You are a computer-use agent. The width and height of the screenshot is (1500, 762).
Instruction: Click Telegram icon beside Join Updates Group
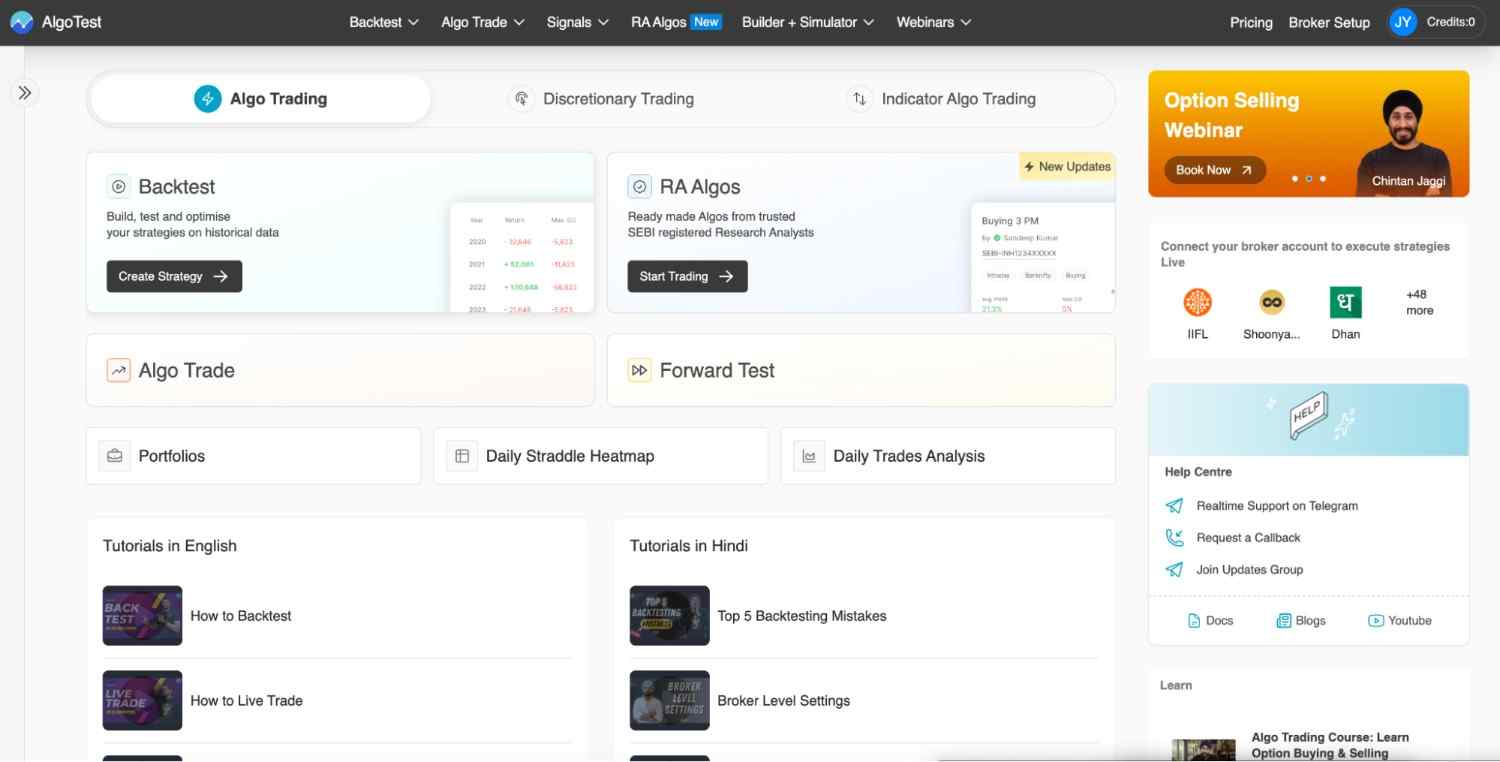[x=1174, y=570]
